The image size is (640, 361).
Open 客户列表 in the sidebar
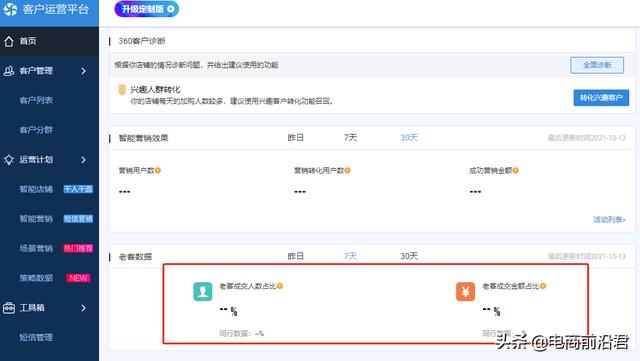tap(36, 100)
